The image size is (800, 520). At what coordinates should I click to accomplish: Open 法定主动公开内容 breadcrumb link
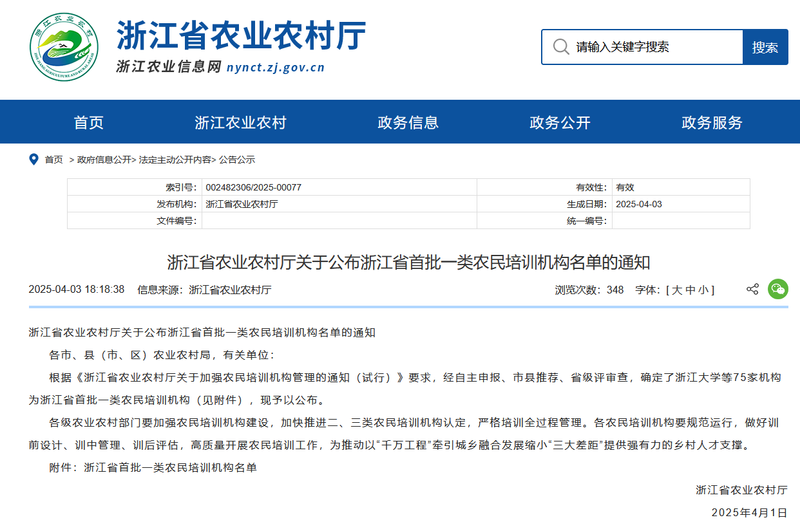(175, 160)
